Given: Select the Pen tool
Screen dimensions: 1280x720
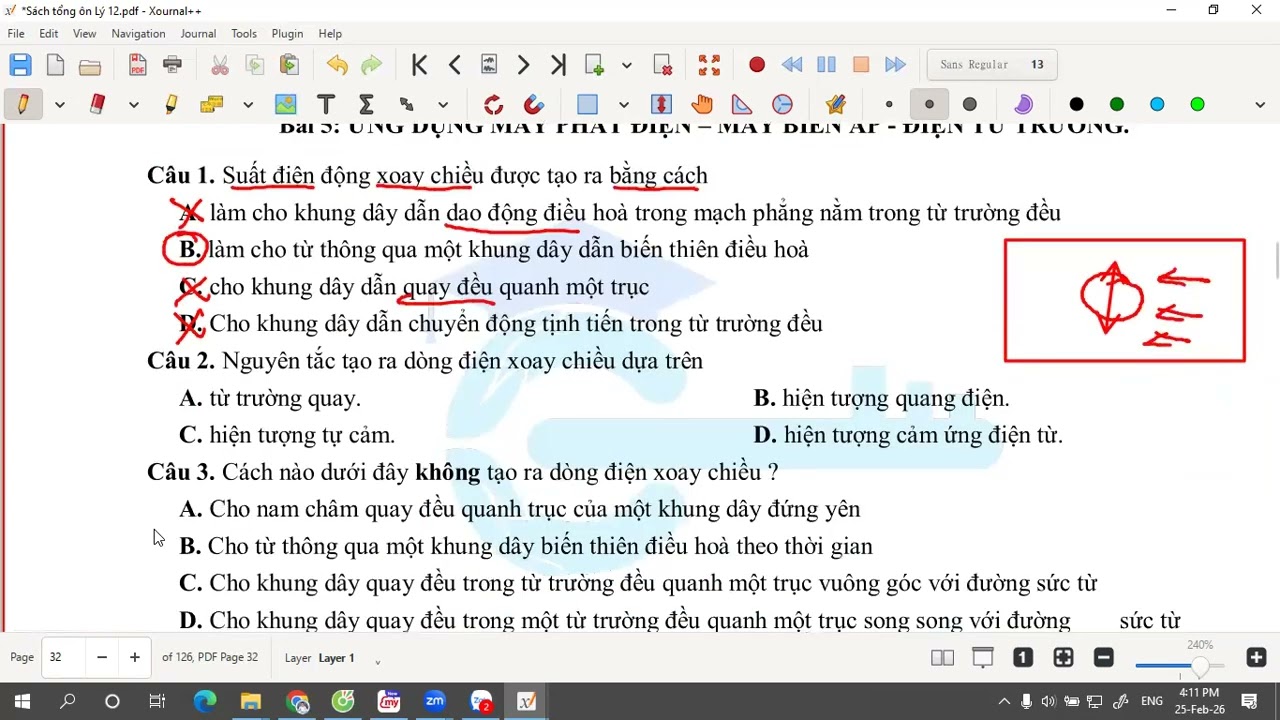Looking at the screenshot, I should [x=23, y=104].
